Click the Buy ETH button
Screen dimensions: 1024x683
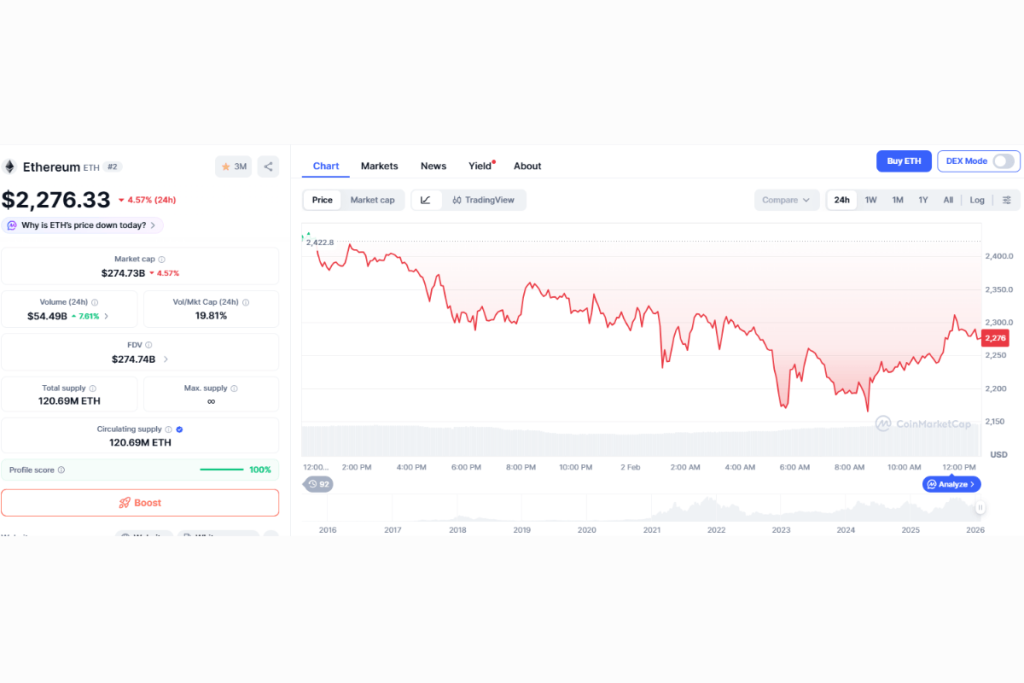(904, 161)
